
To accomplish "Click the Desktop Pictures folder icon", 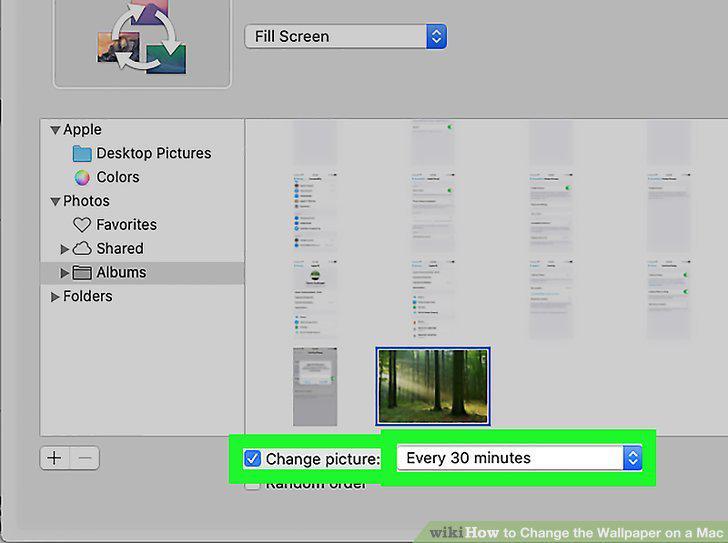I will pos(82,154).
